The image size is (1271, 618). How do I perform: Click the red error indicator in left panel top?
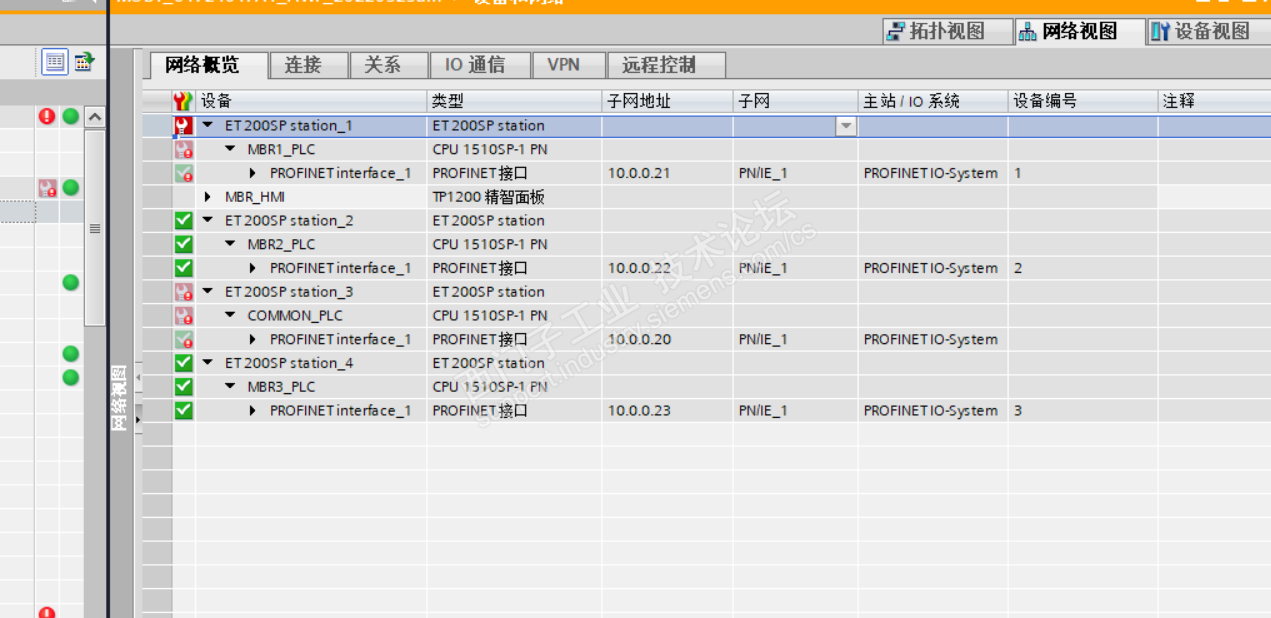coord(47,116)
